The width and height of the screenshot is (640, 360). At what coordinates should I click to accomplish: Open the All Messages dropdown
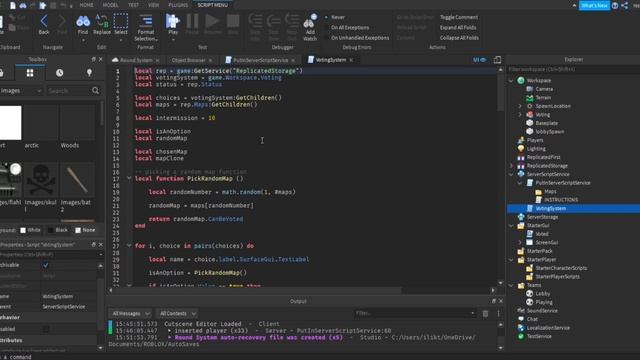tap(131, 313)
